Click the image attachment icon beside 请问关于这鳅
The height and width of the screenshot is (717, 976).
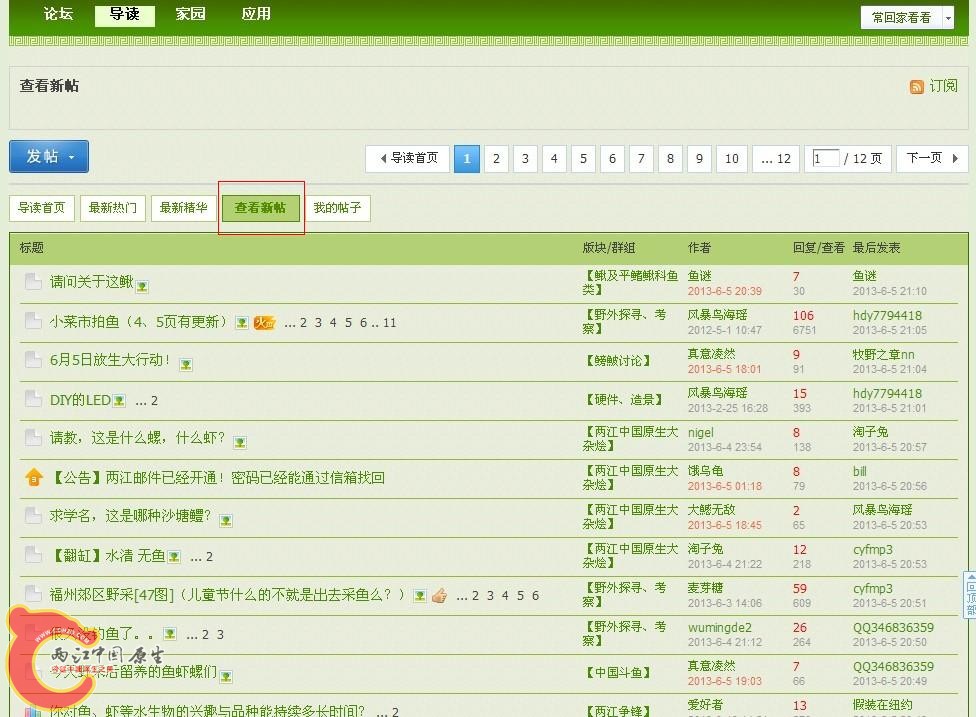[142, 285]
